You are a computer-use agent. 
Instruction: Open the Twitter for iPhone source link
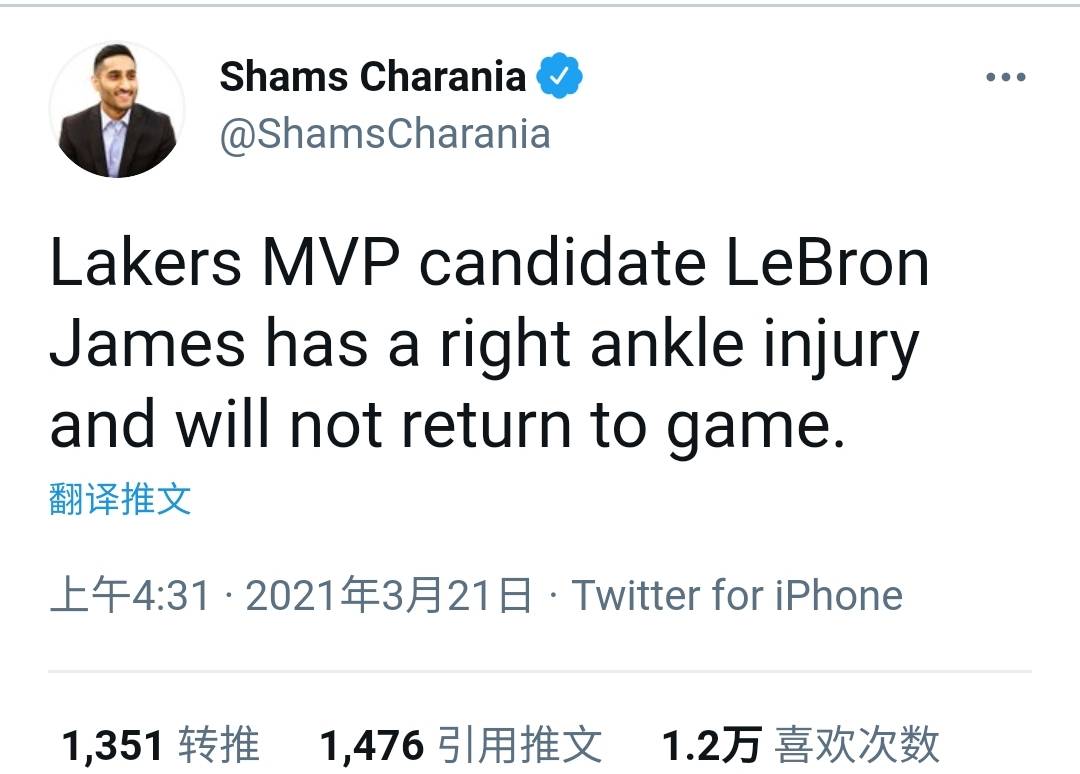(x=737, y=595)
